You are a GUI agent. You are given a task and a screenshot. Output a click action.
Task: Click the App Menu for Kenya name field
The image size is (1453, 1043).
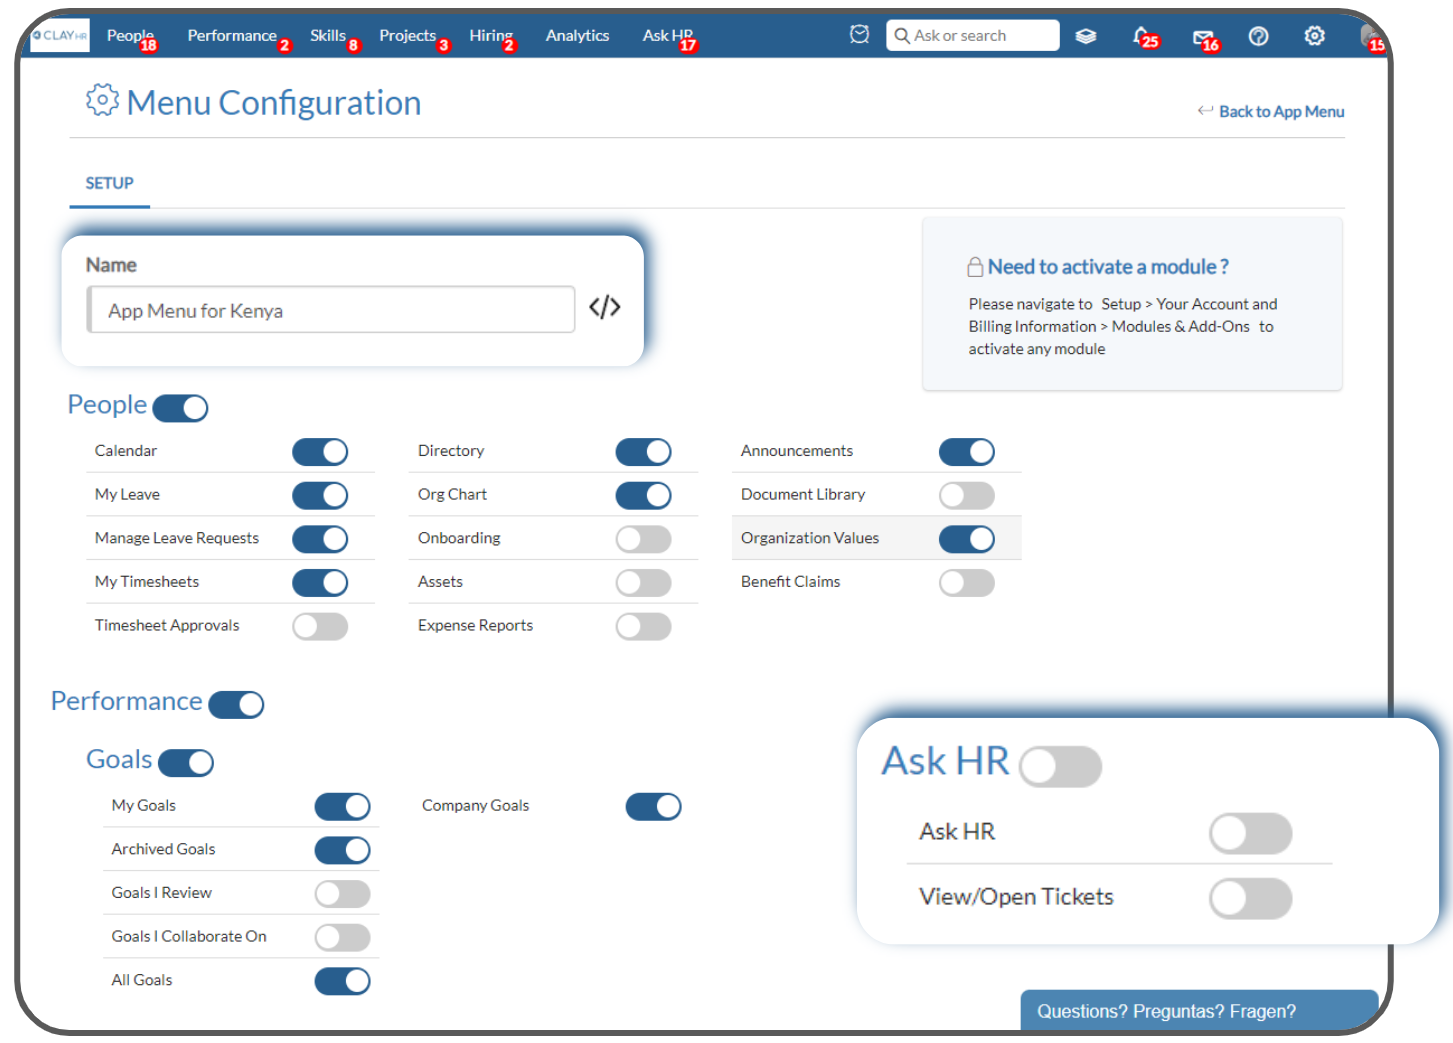click(x=330, y=310)
